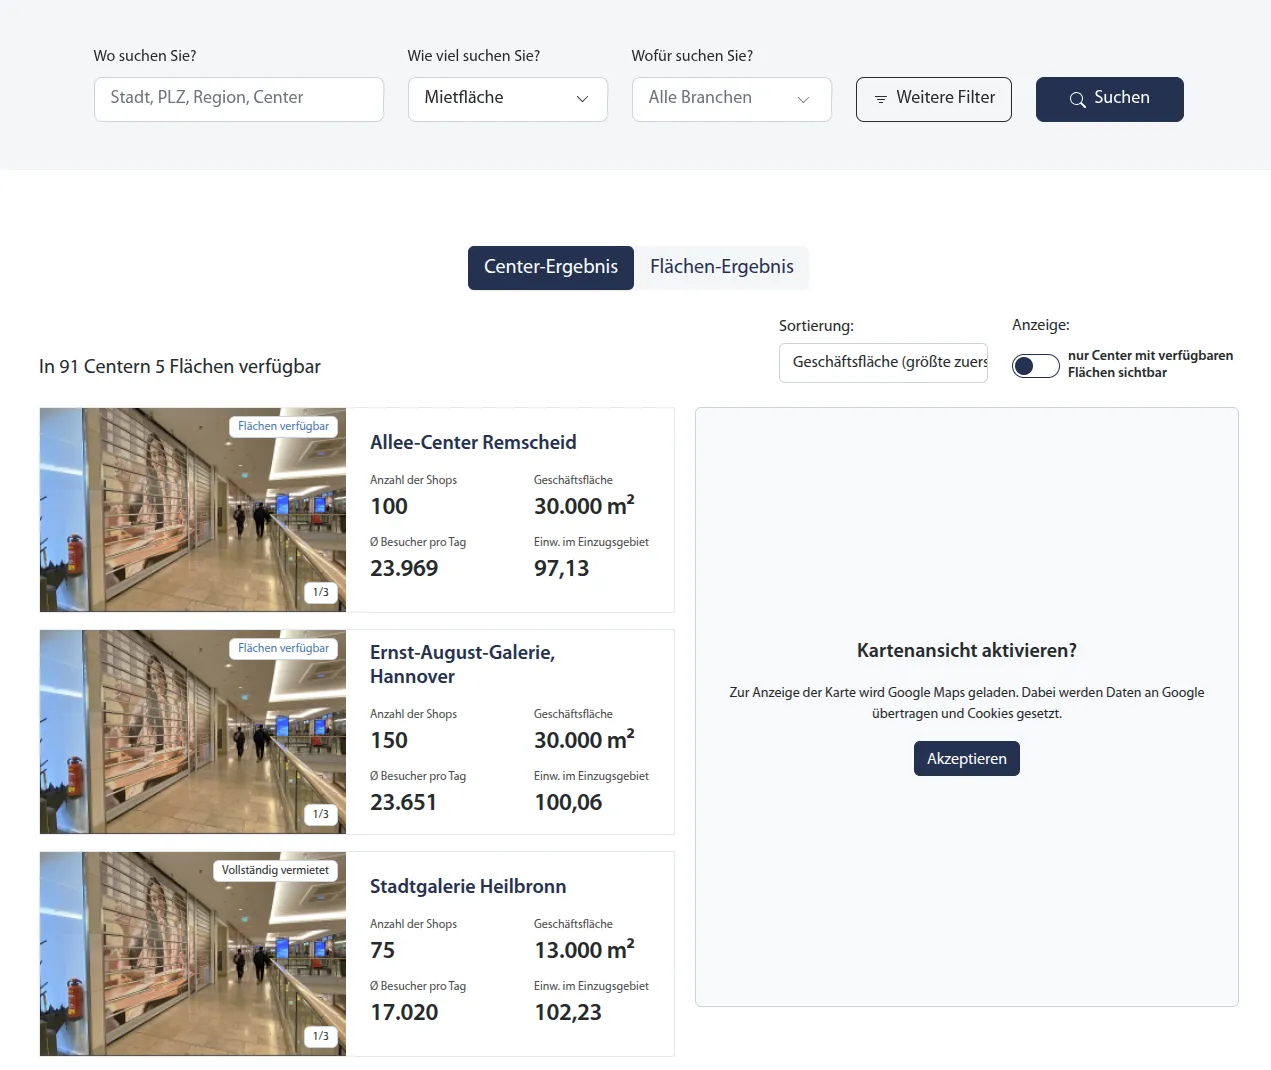Open the Mietfläche dropdown chevron
The height and width of the screenshot is (1070, 1271).
coord(582,99)
